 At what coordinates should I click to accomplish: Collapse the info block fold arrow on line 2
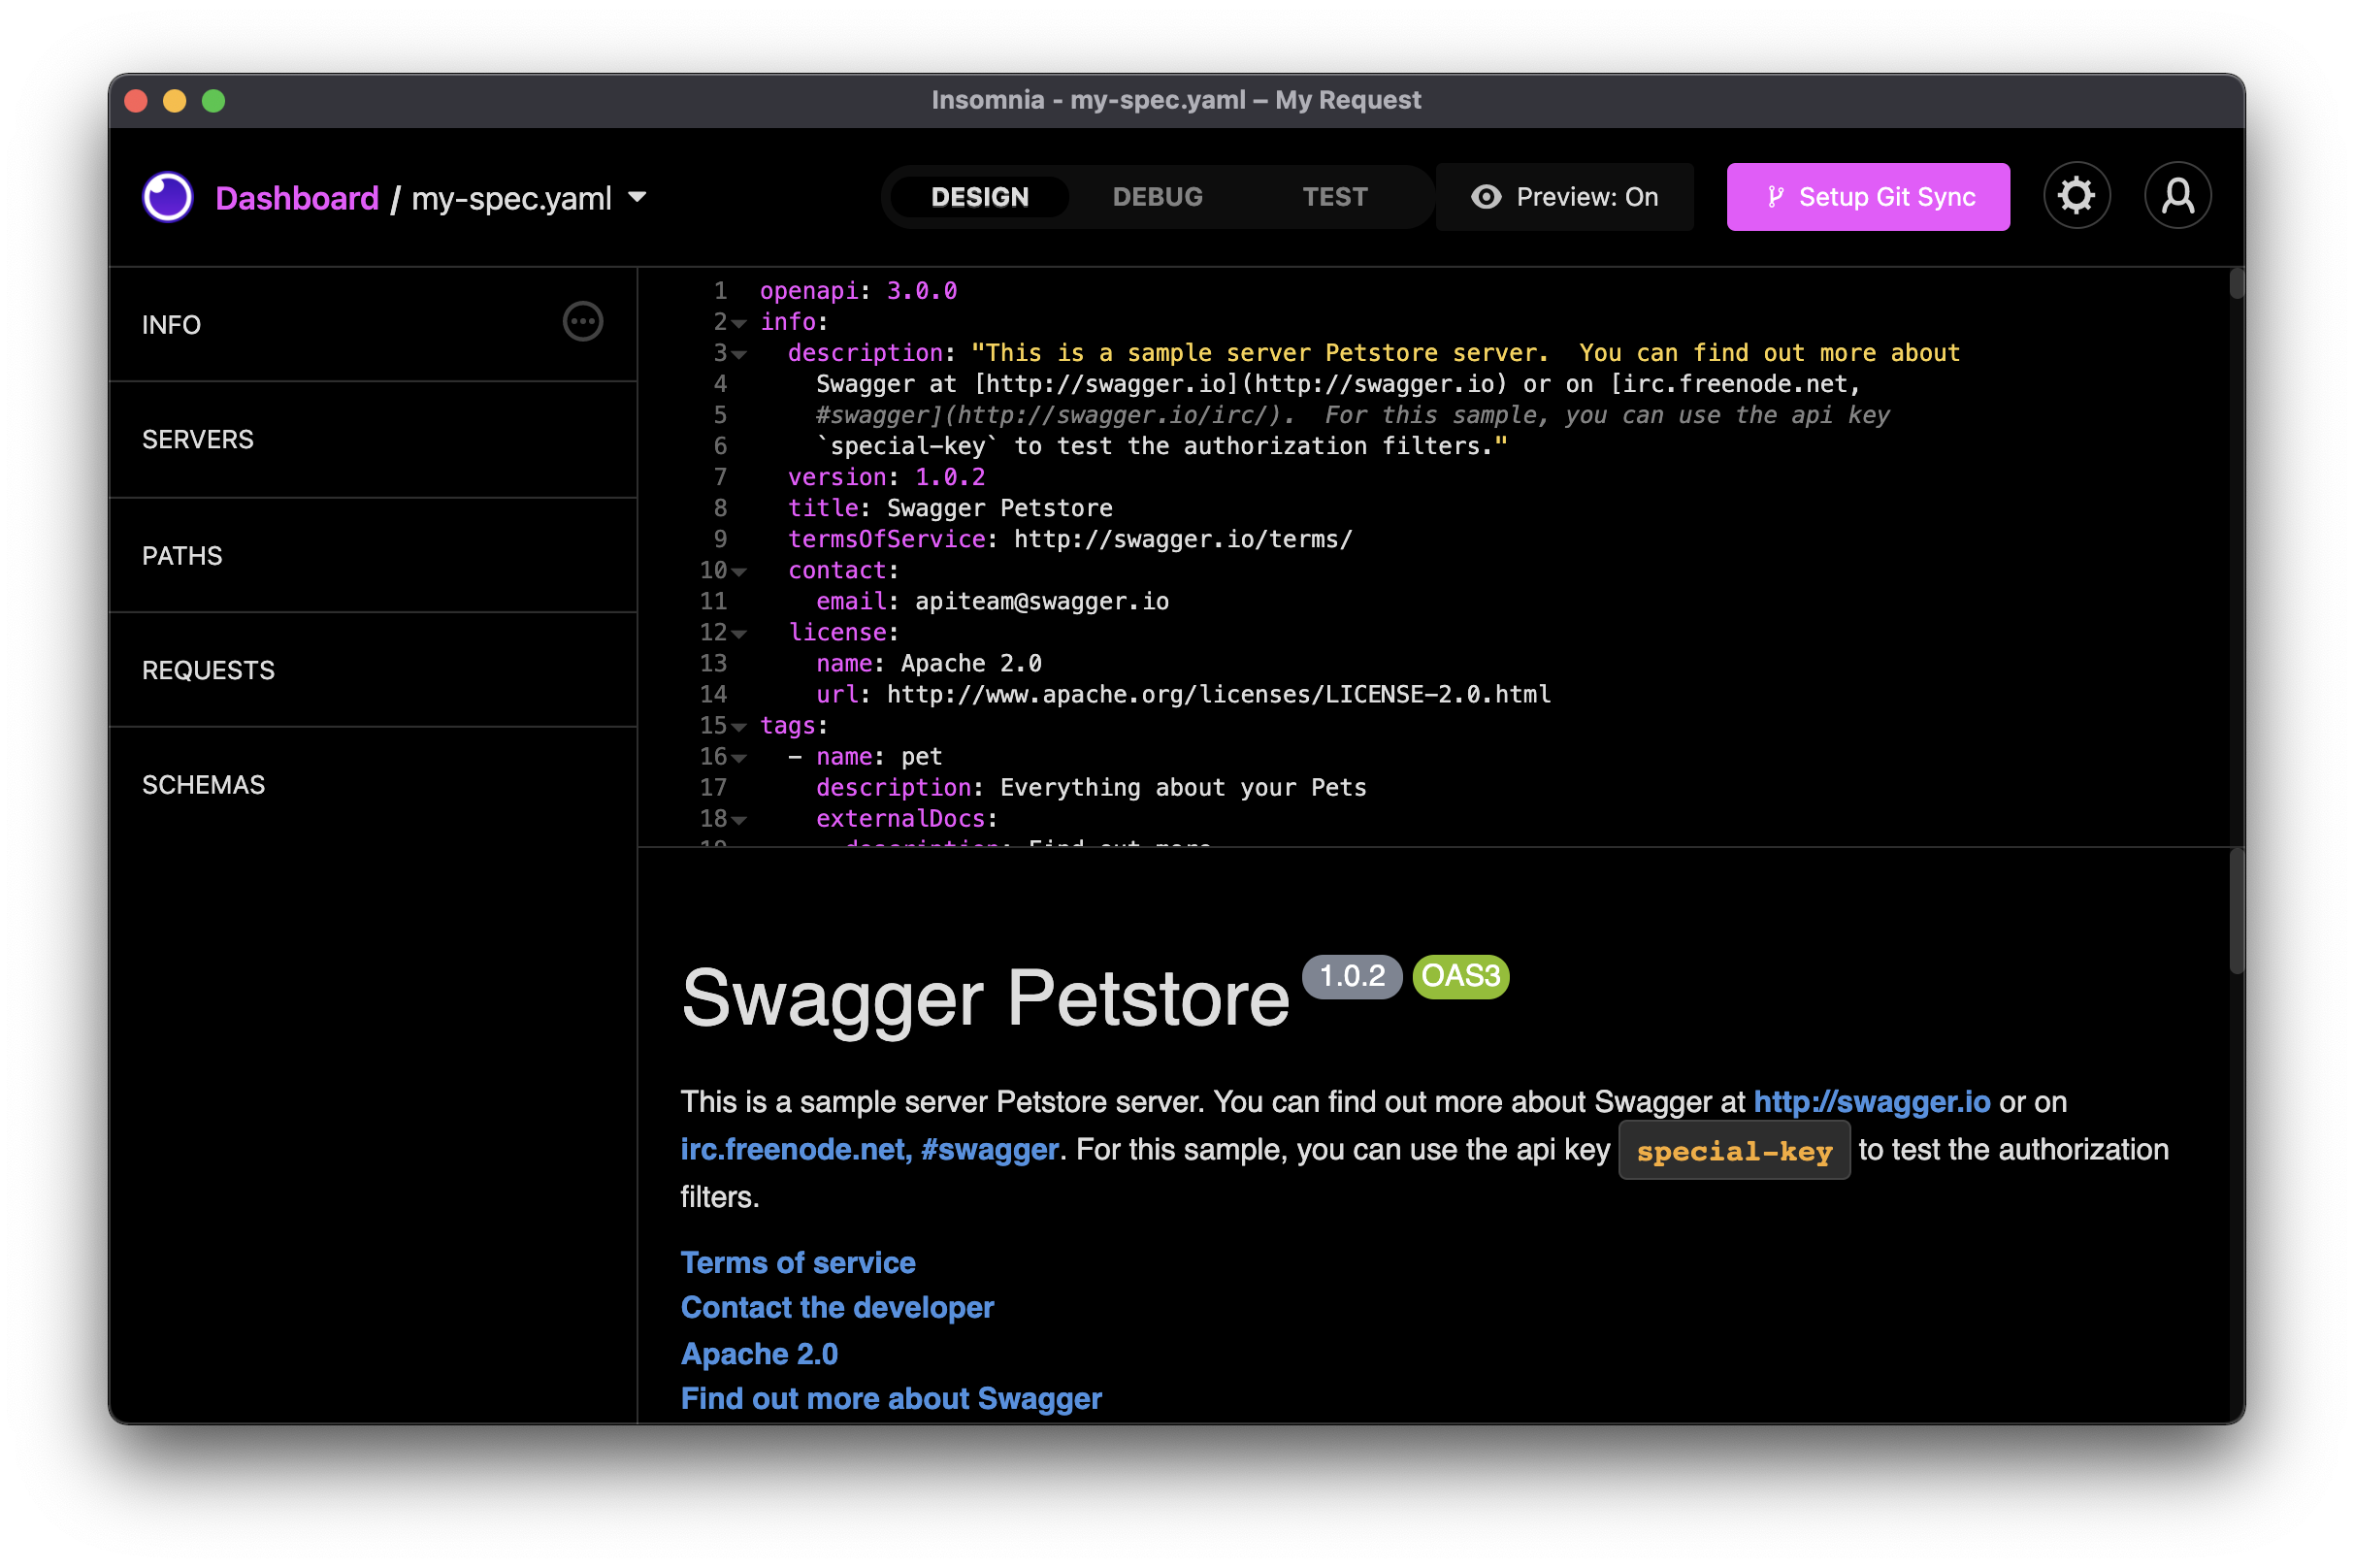pyautogui.click(x=739, y=324)
